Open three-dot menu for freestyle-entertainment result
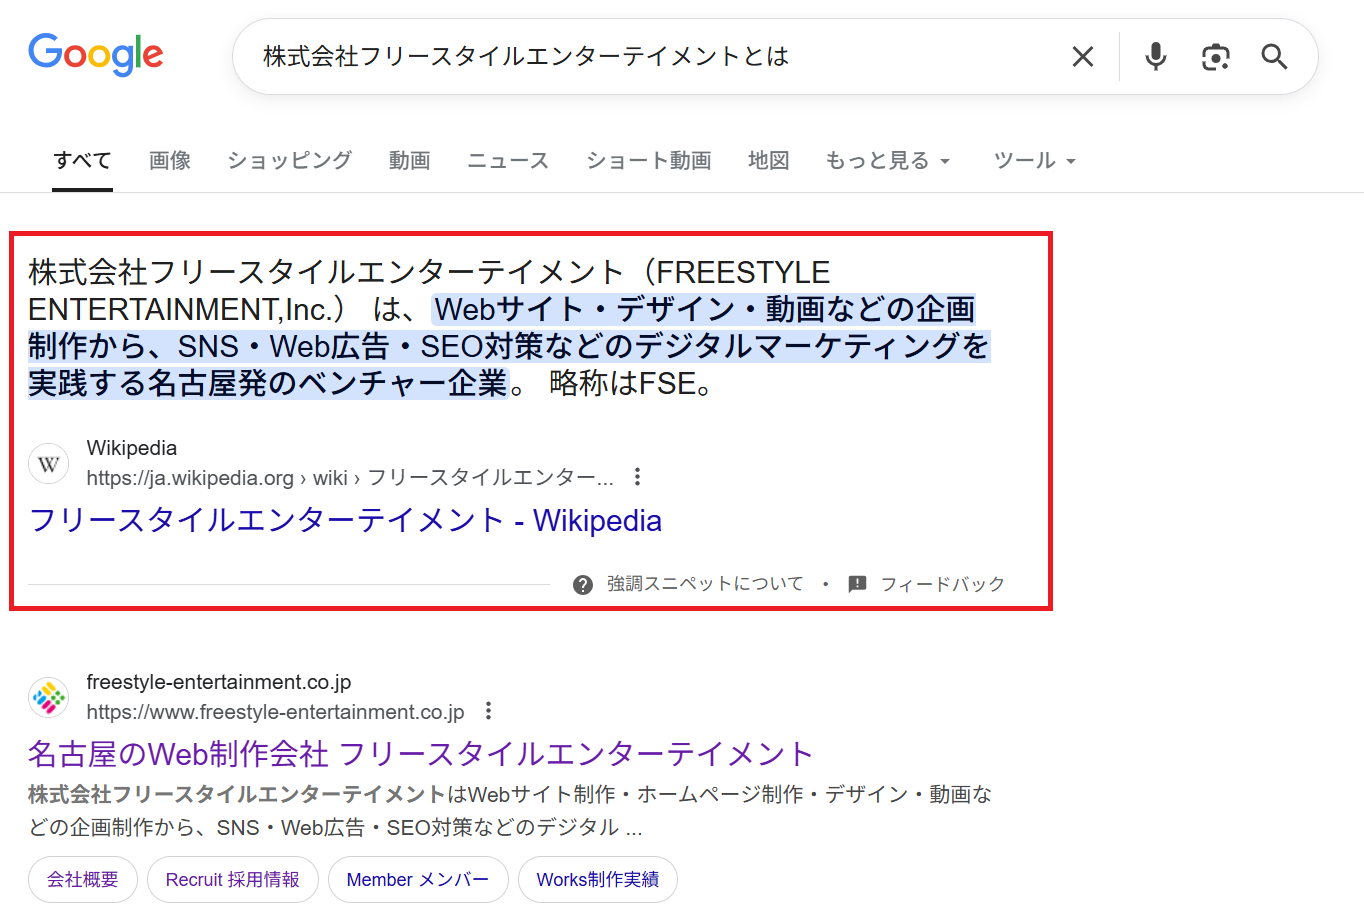Image resolution: width=1364 pixels, height=923 pixels. (488, 711)
